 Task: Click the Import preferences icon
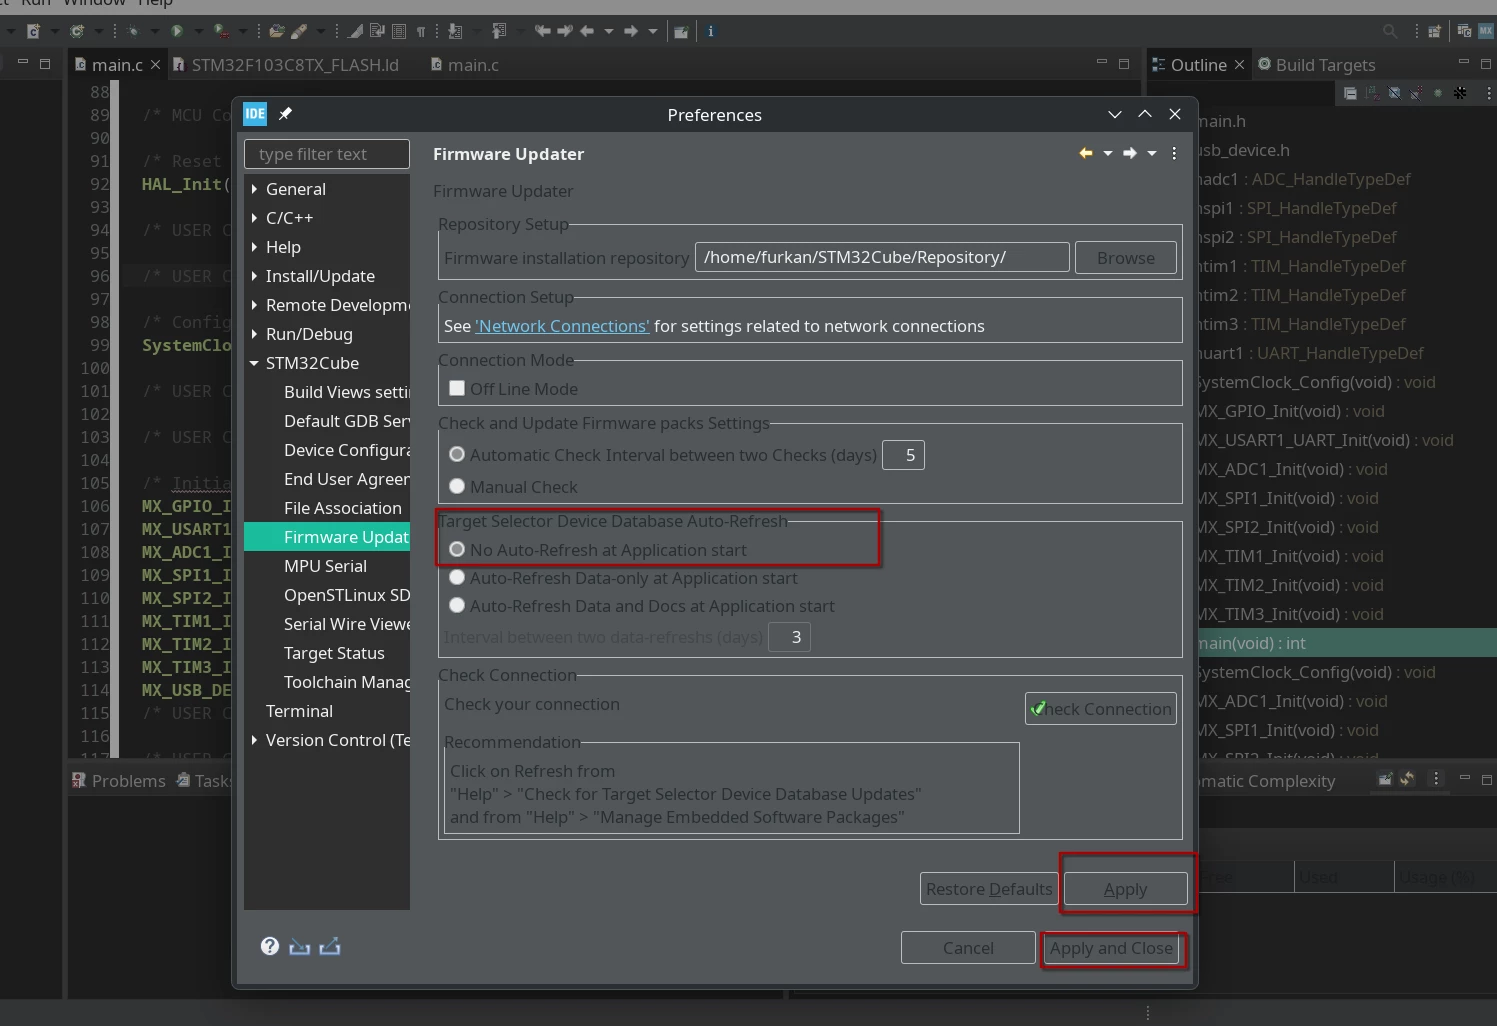(x=299, y=946)
